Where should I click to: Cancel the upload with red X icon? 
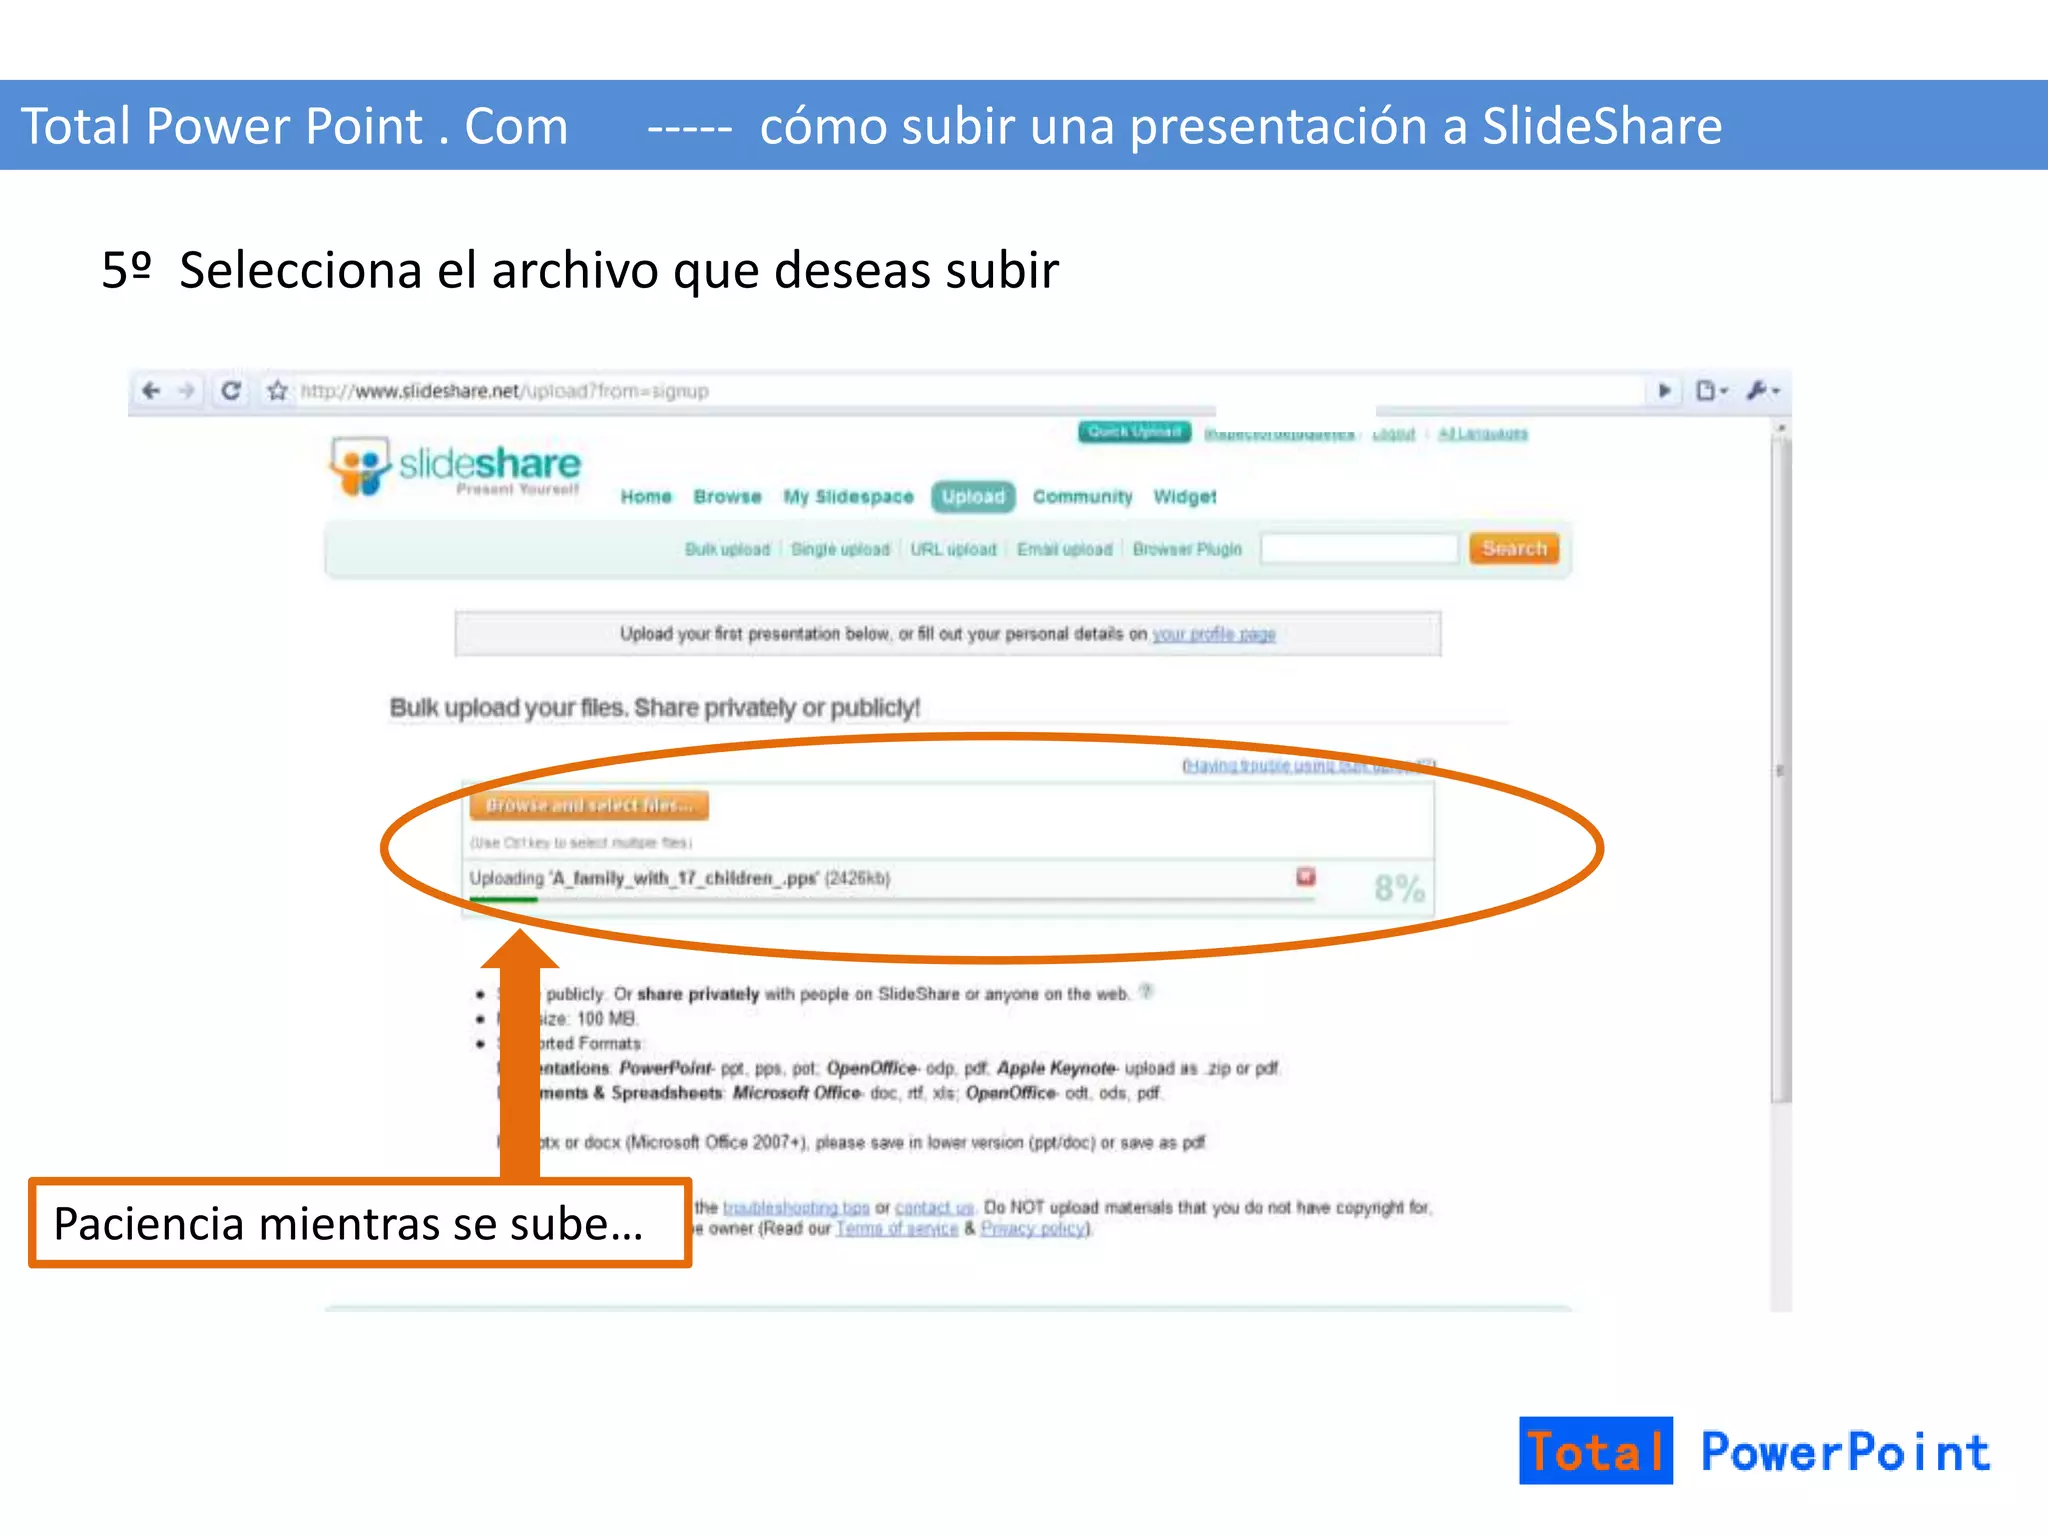coord(1305,877)
